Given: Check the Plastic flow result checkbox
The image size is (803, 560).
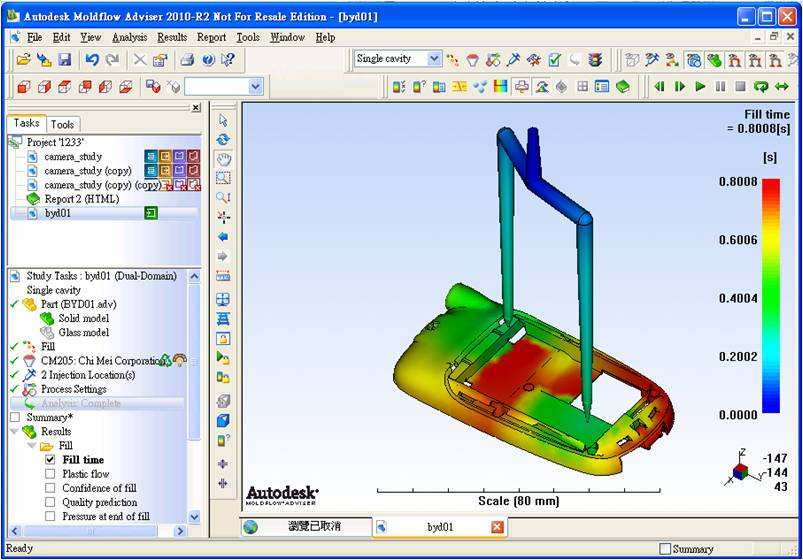Looking at the screenshot, I should pos(50,474).
